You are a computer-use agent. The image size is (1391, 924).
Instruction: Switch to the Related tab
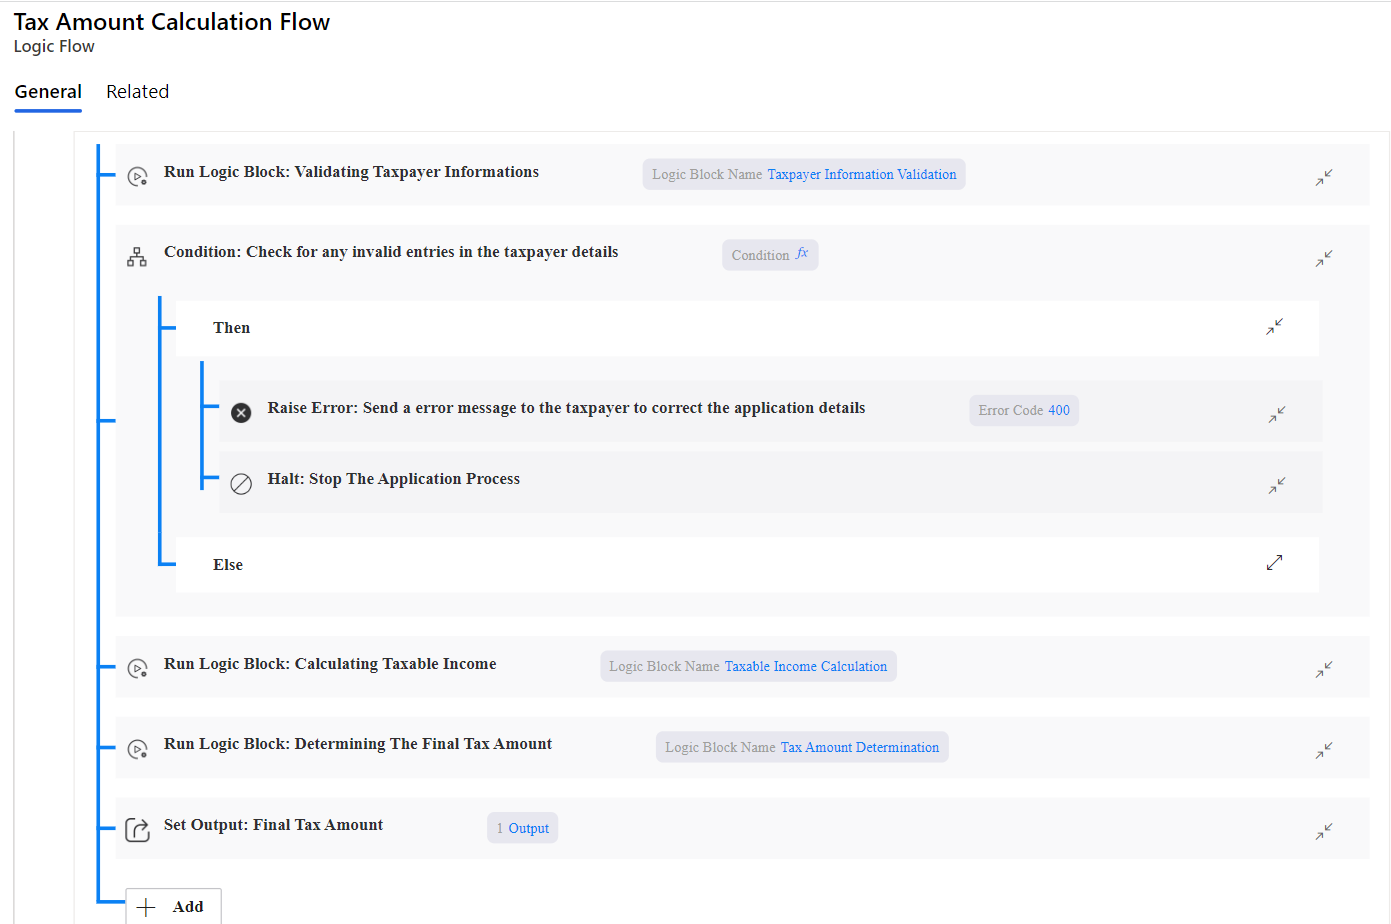137,92
